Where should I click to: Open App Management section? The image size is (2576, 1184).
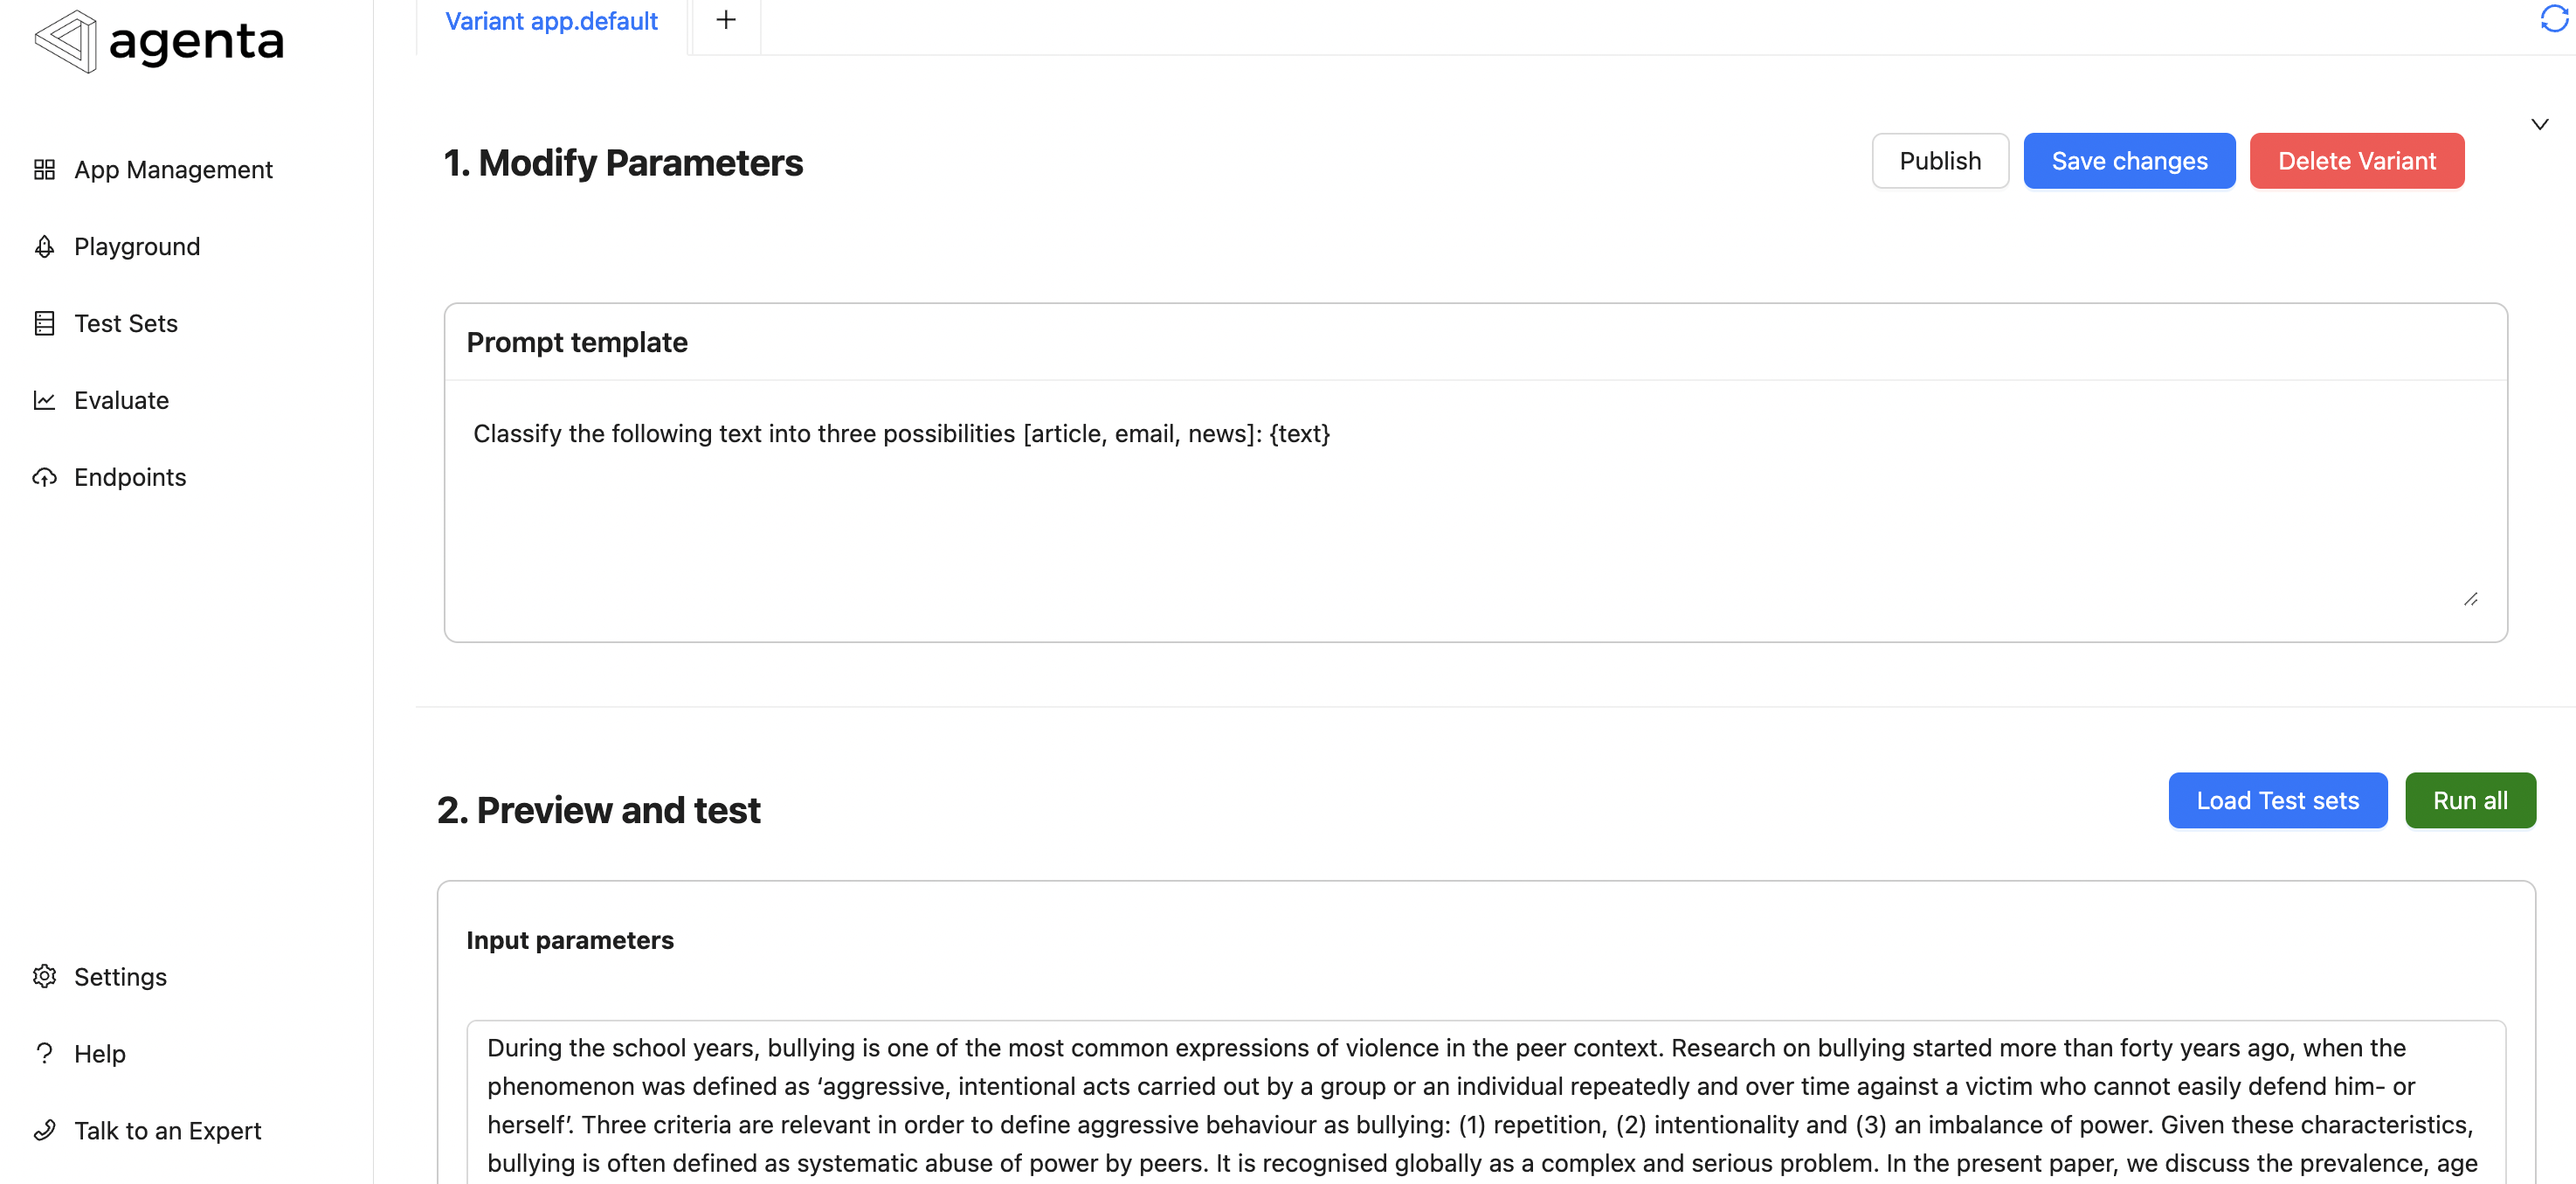174,170
